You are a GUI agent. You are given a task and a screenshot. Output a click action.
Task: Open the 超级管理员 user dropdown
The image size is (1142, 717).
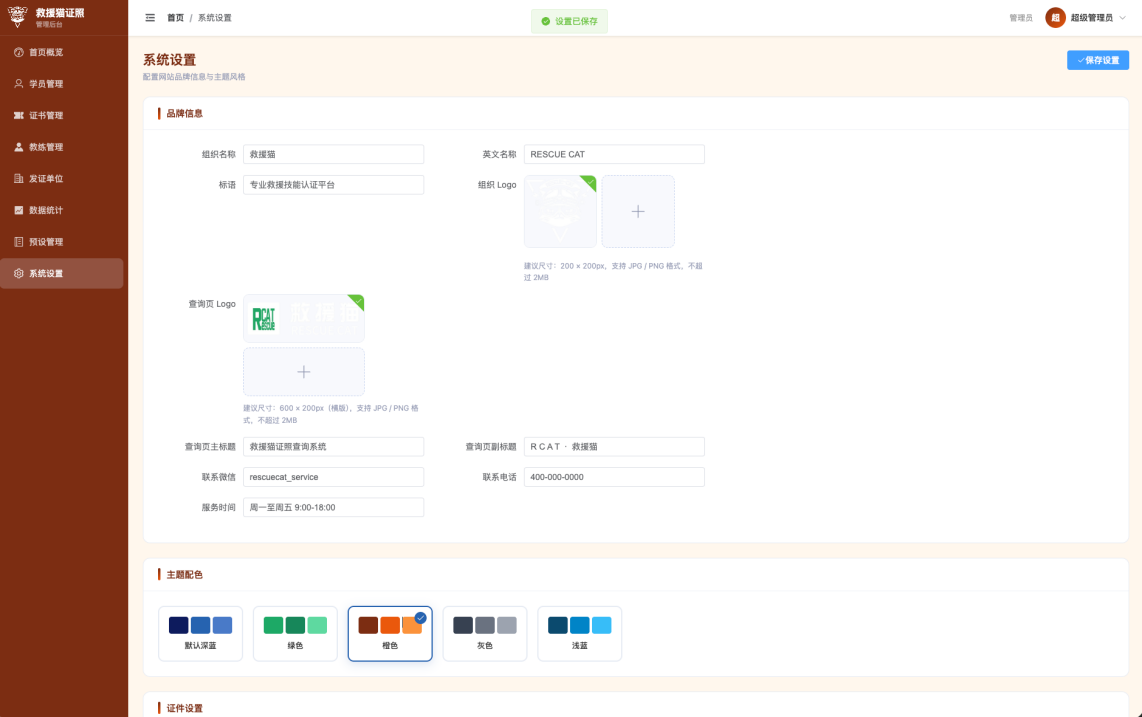click(1086, 18)
